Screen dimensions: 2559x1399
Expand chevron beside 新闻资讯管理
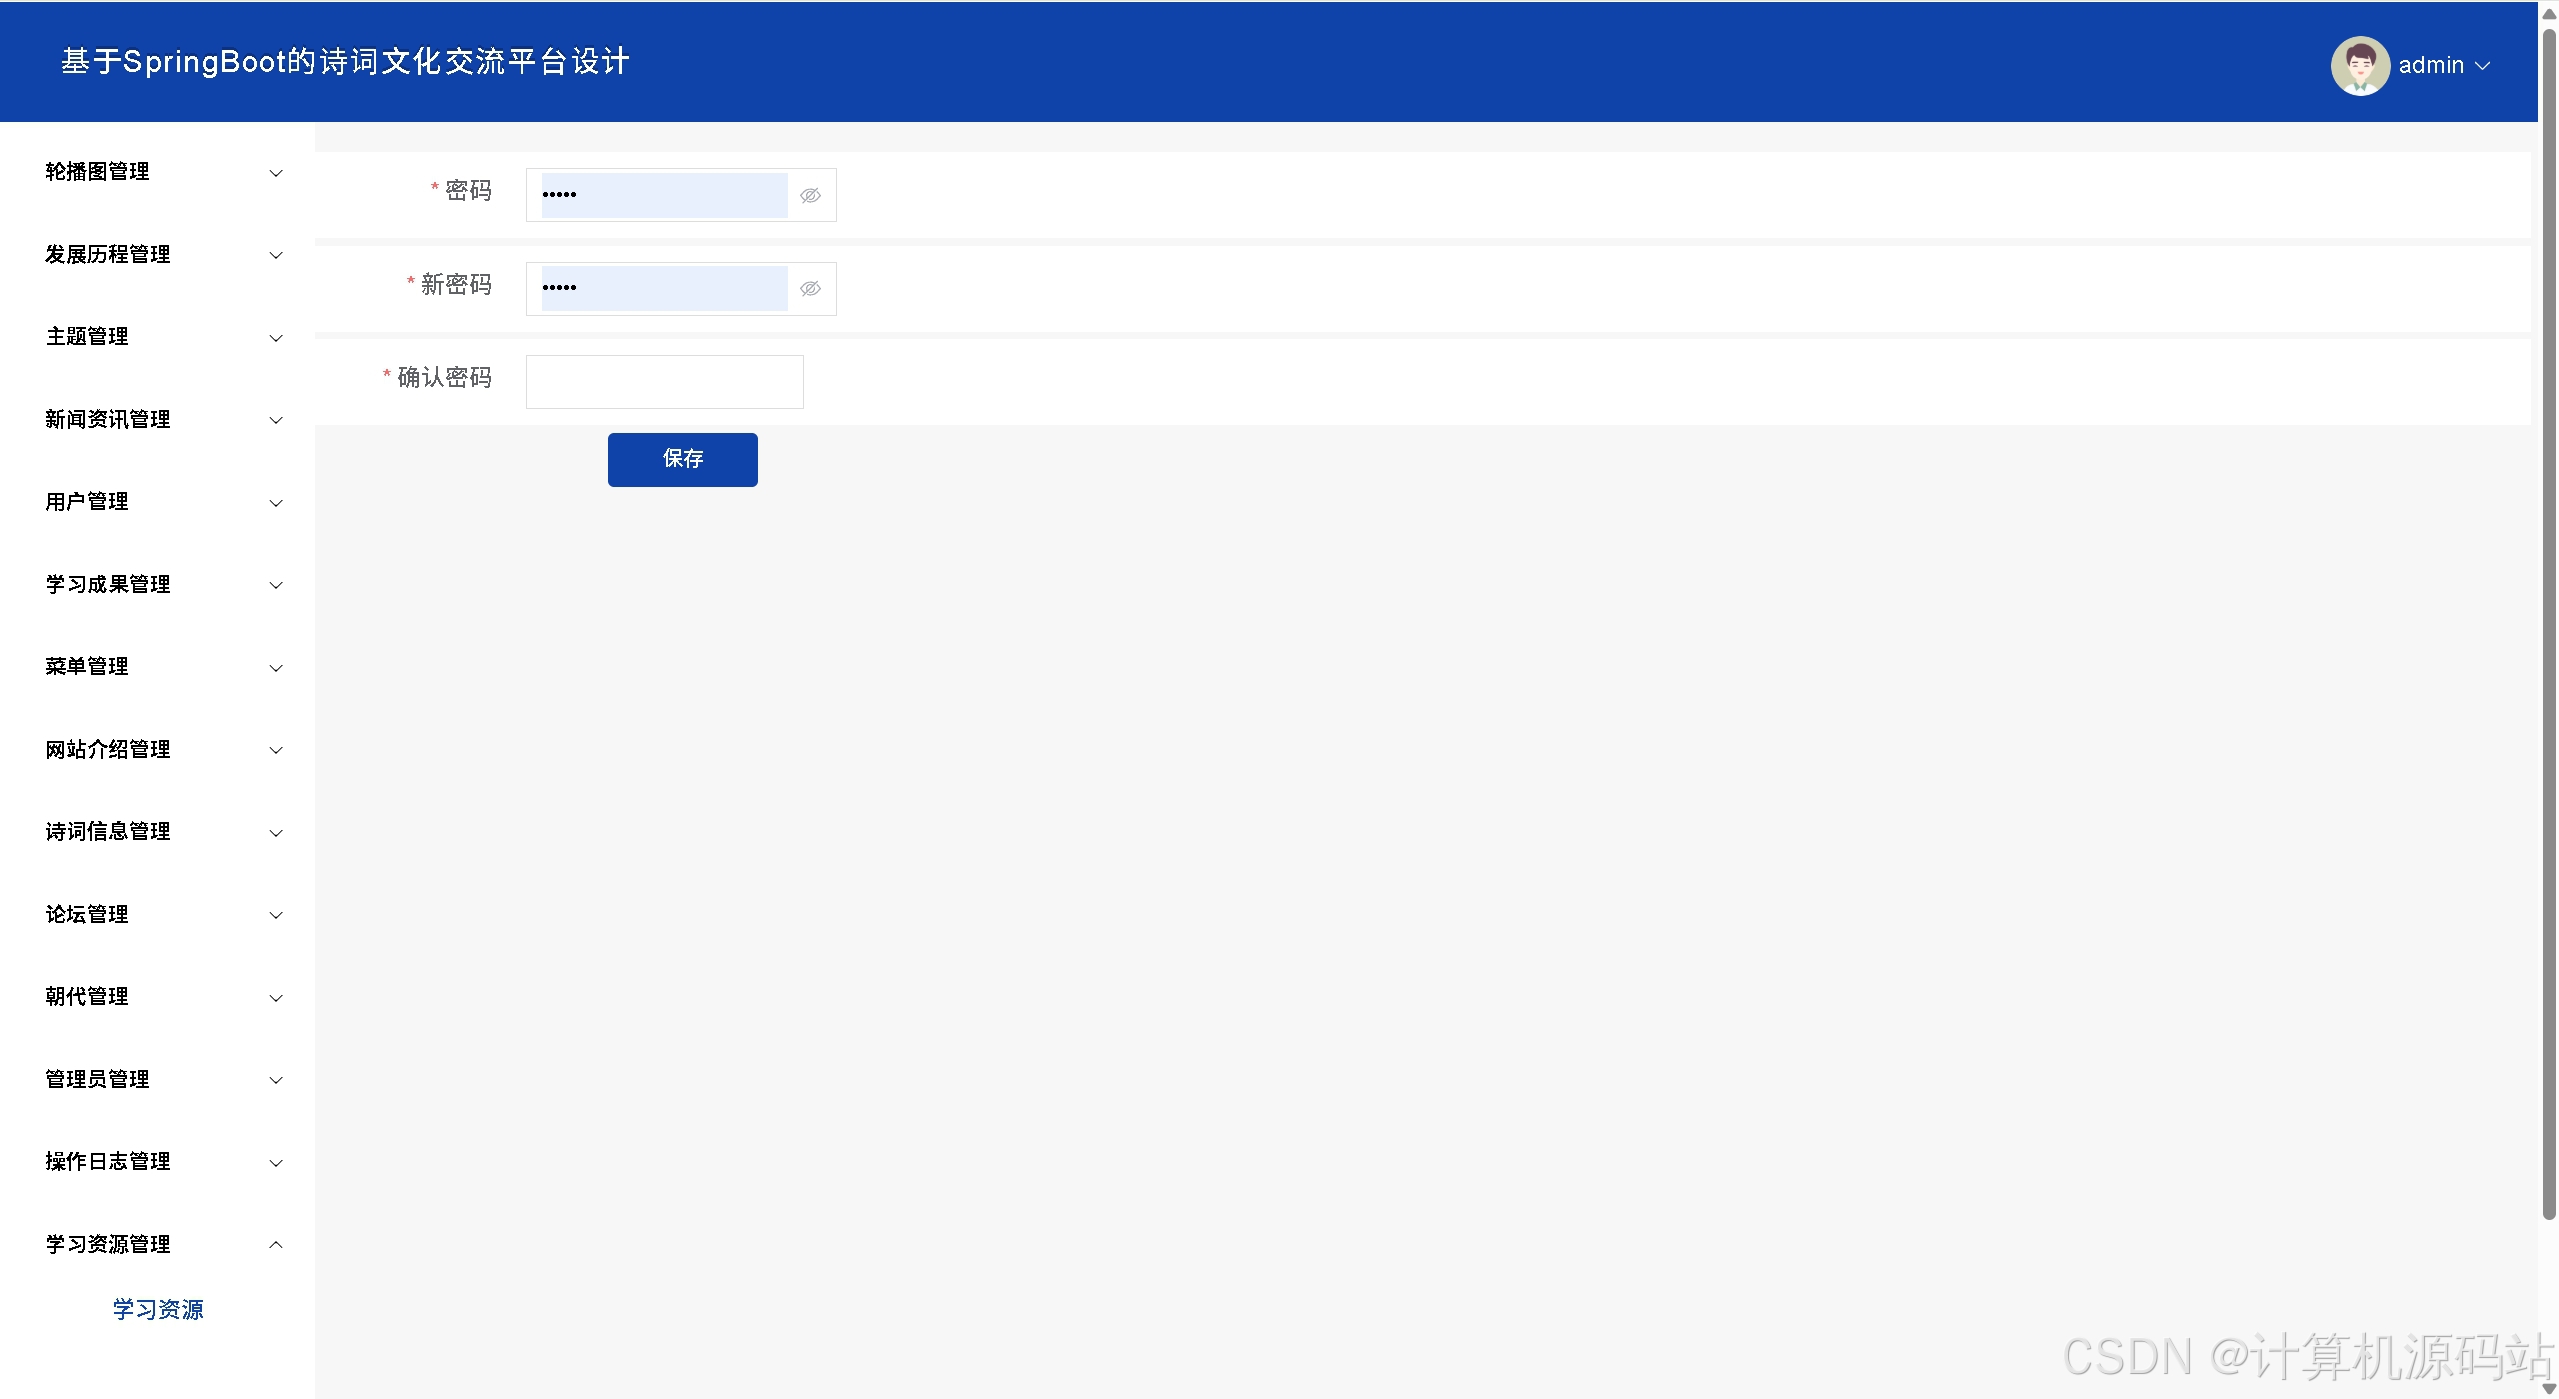click(x=276, y=420)
